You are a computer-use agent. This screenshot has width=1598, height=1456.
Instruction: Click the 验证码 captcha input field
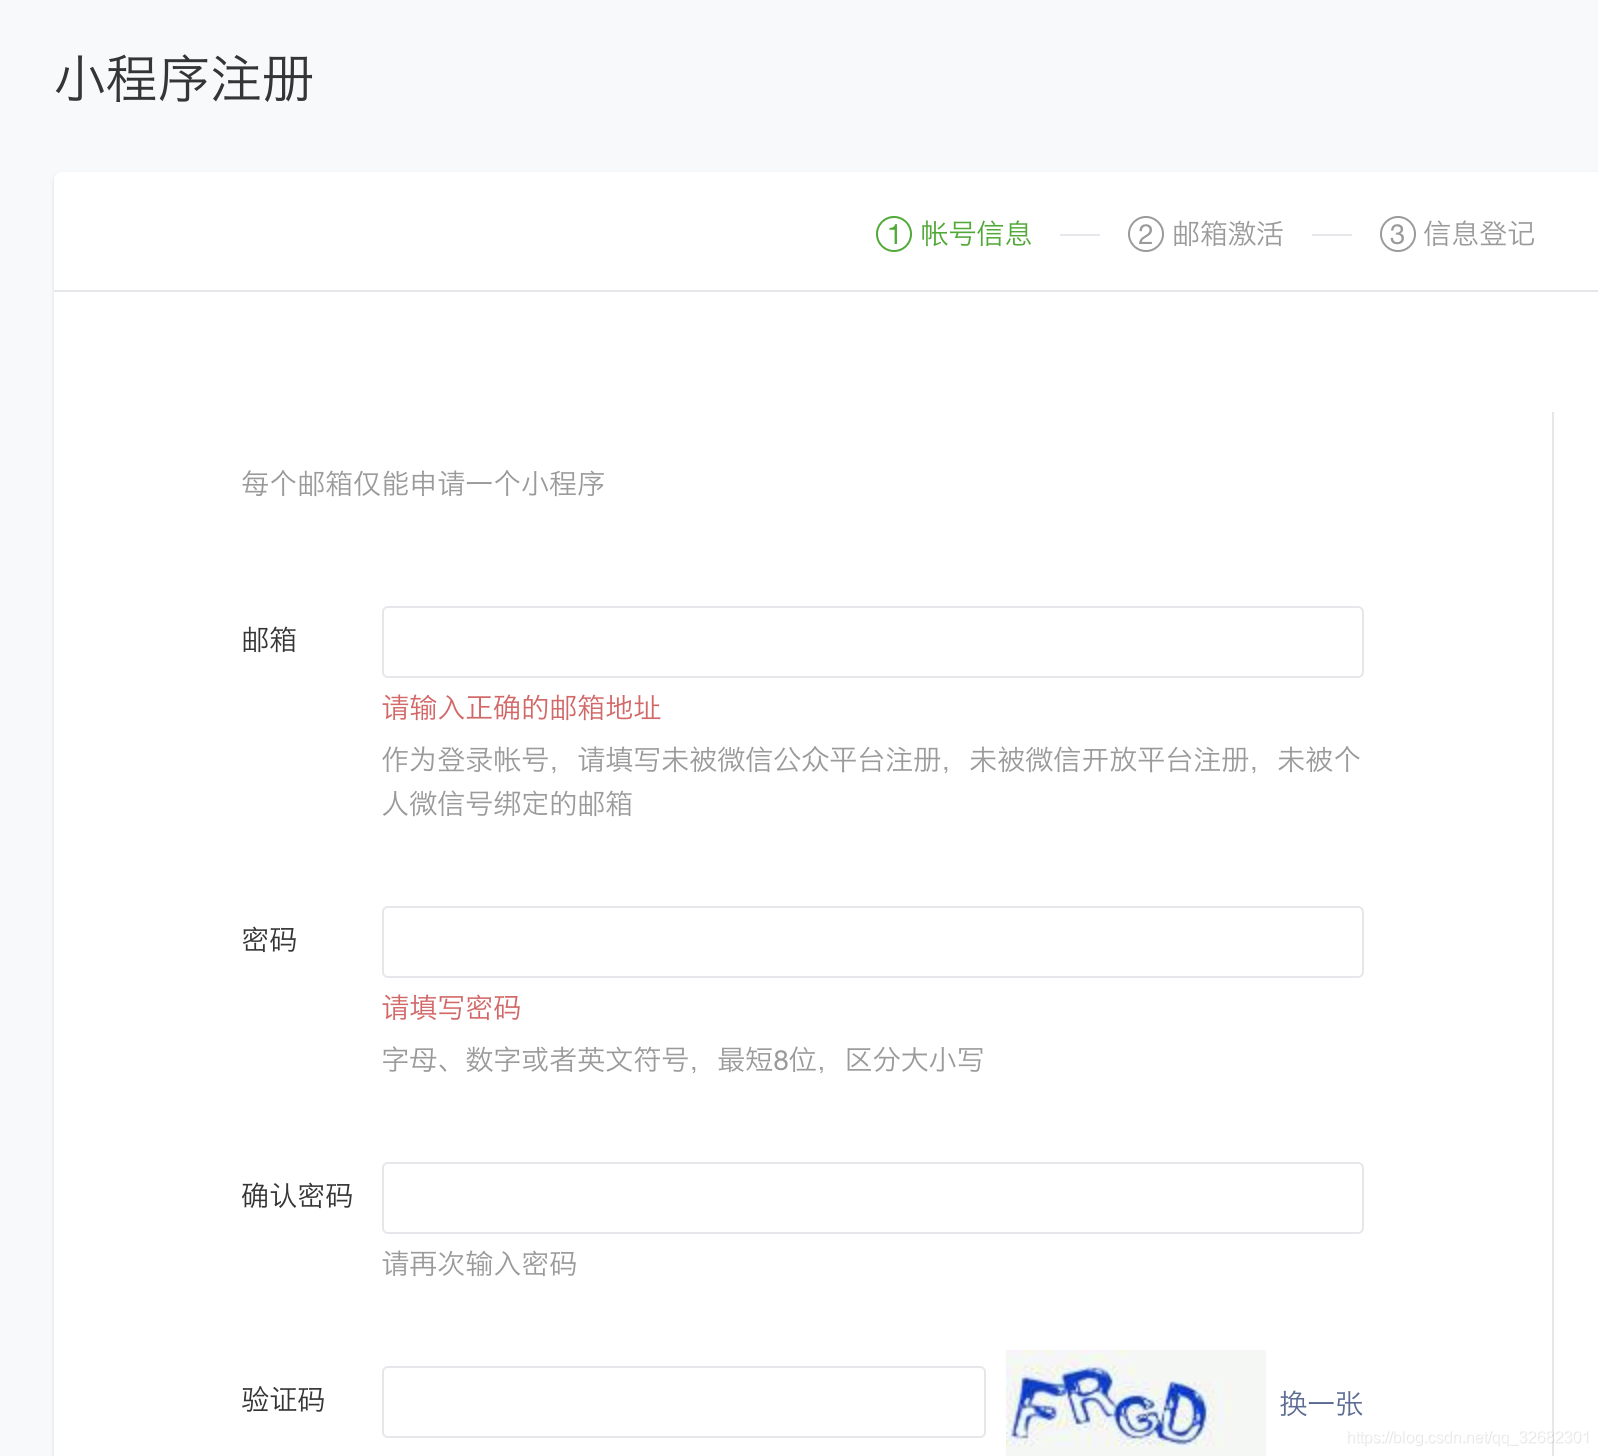(684, 1402)
